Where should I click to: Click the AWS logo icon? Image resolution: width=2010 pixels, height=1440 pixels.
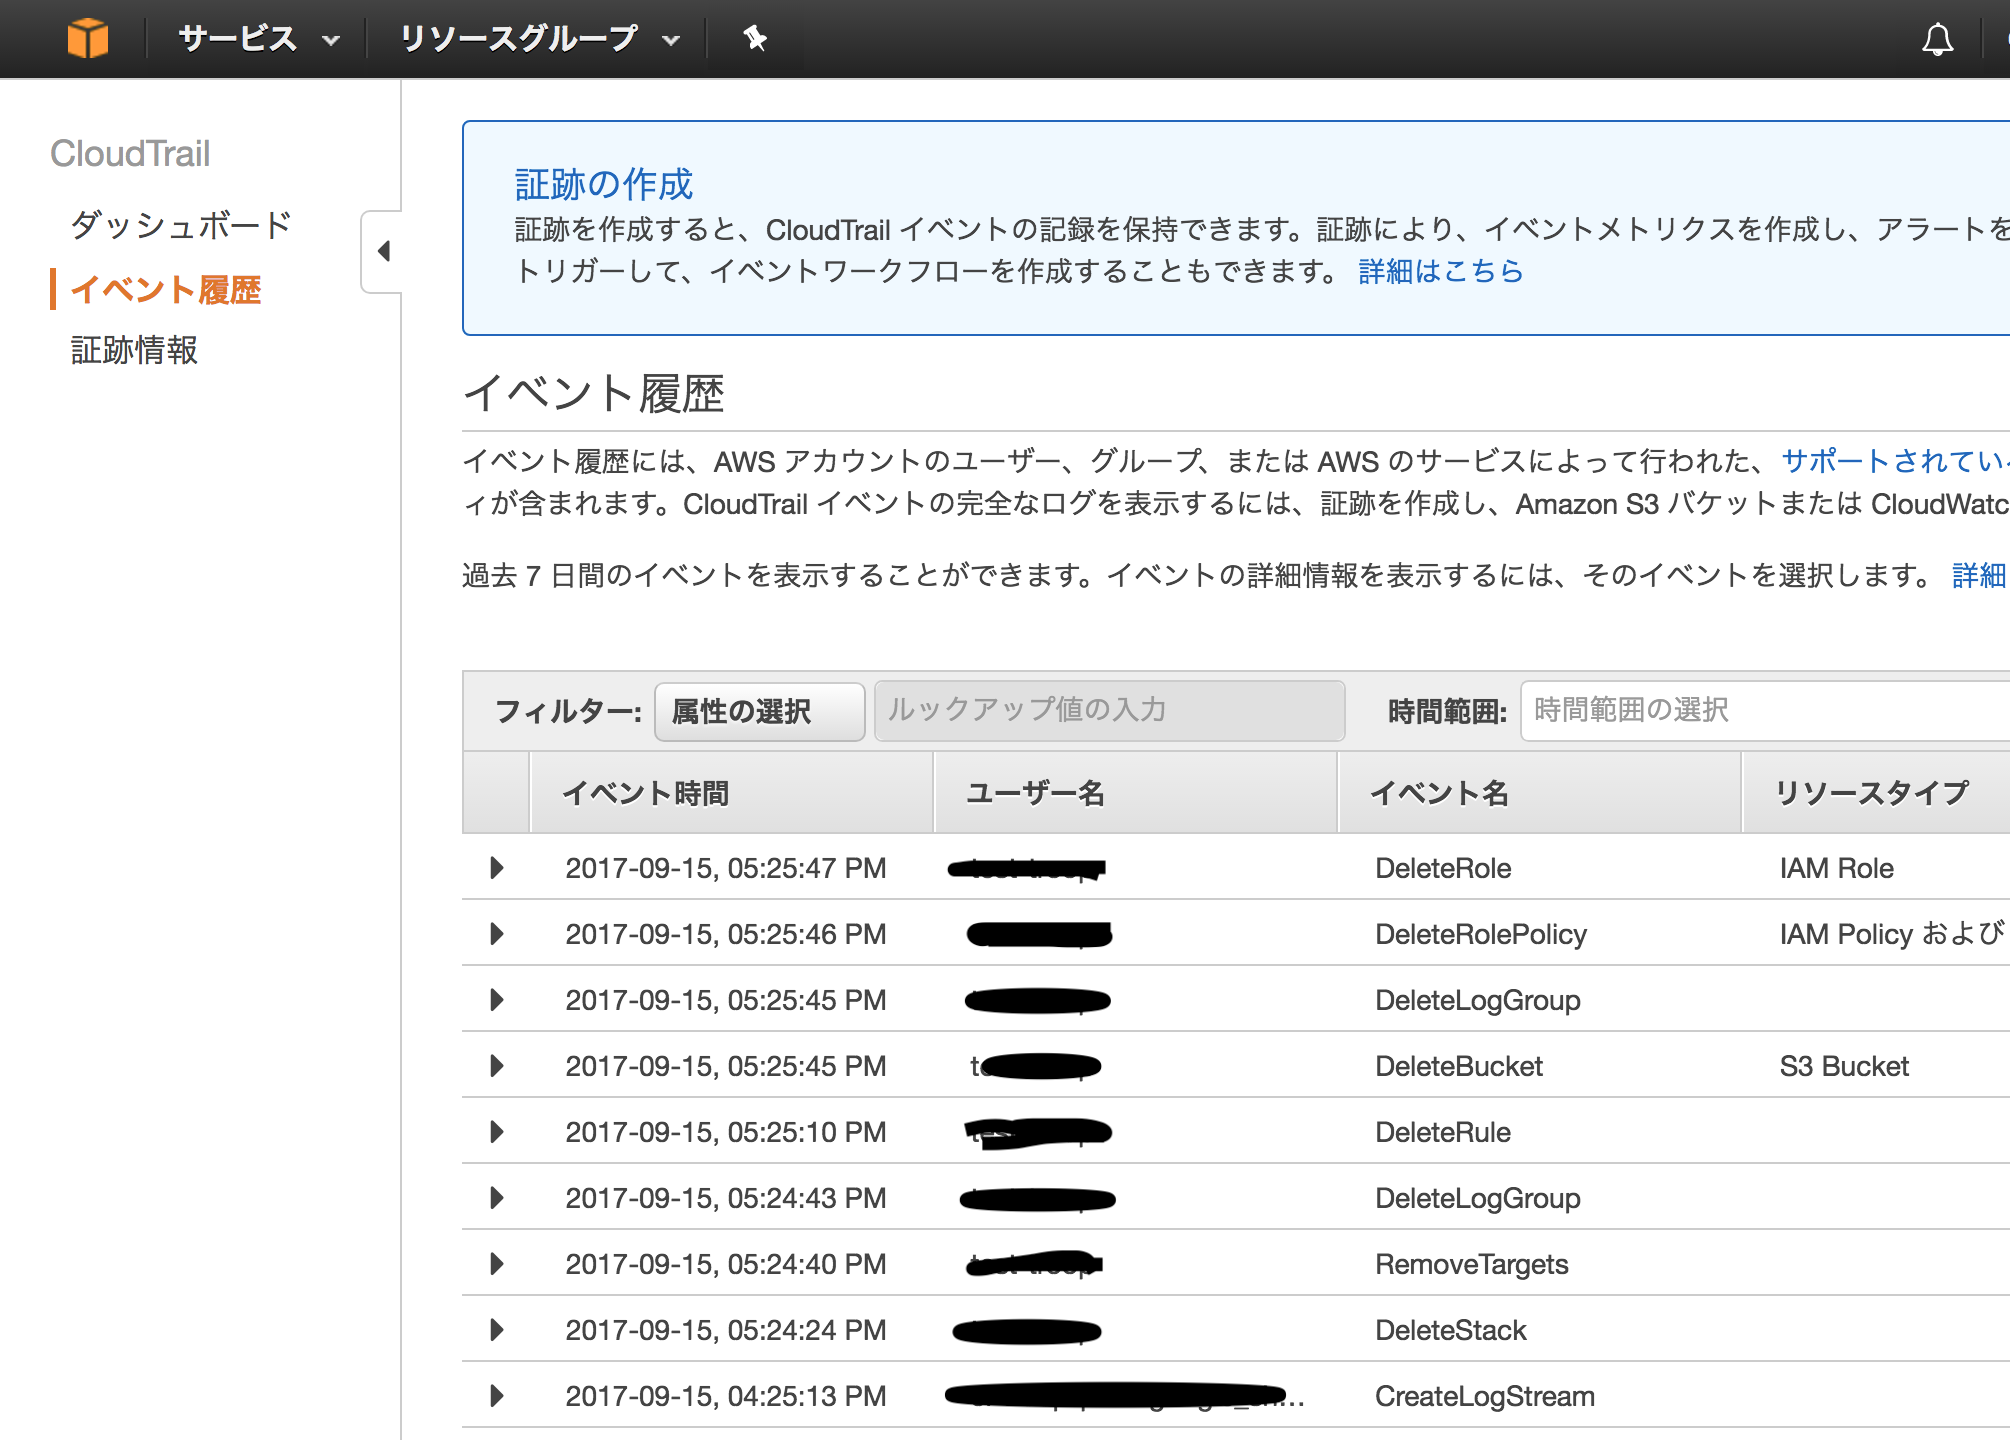tap(88, 38)
